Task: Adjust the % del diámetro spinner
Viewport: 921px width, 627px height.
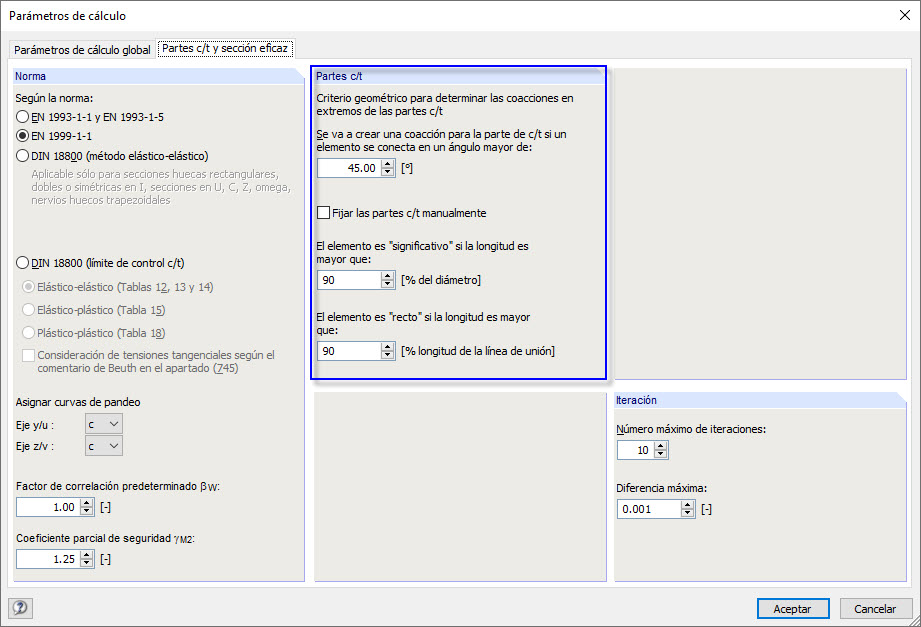Action: [x=388, y=280]
